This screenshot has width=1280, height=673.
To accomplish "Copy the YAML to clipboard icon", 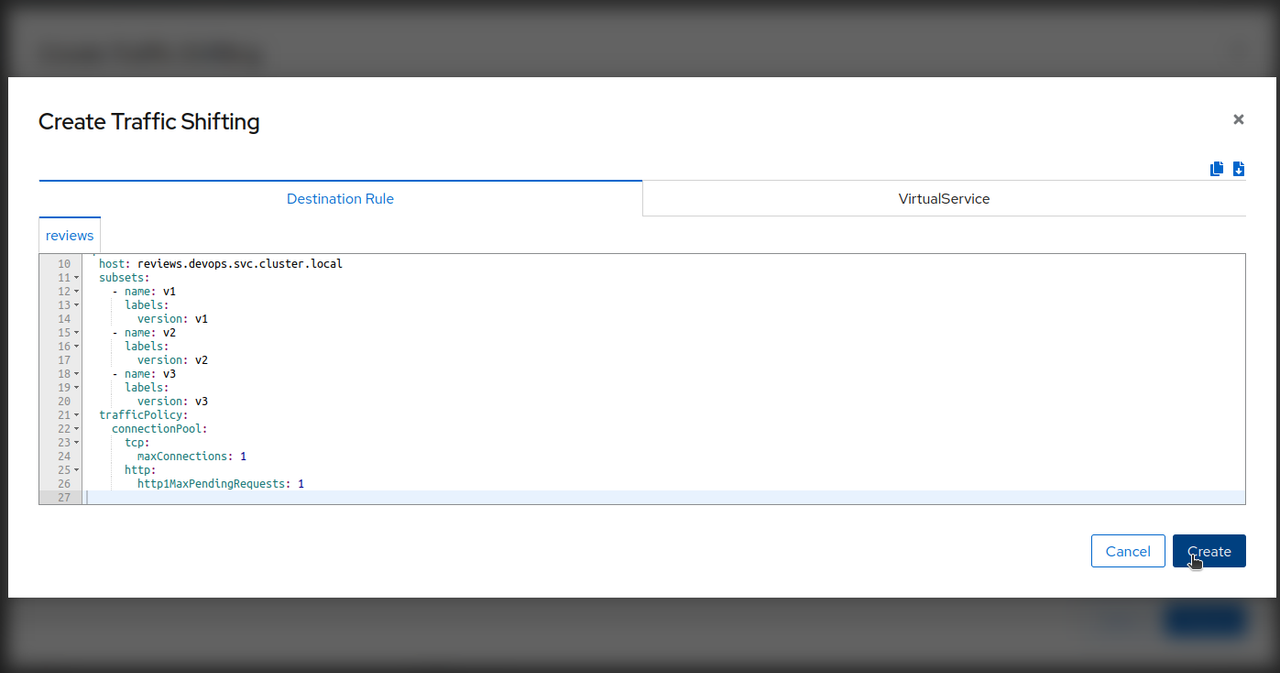I will (1216, 169).
